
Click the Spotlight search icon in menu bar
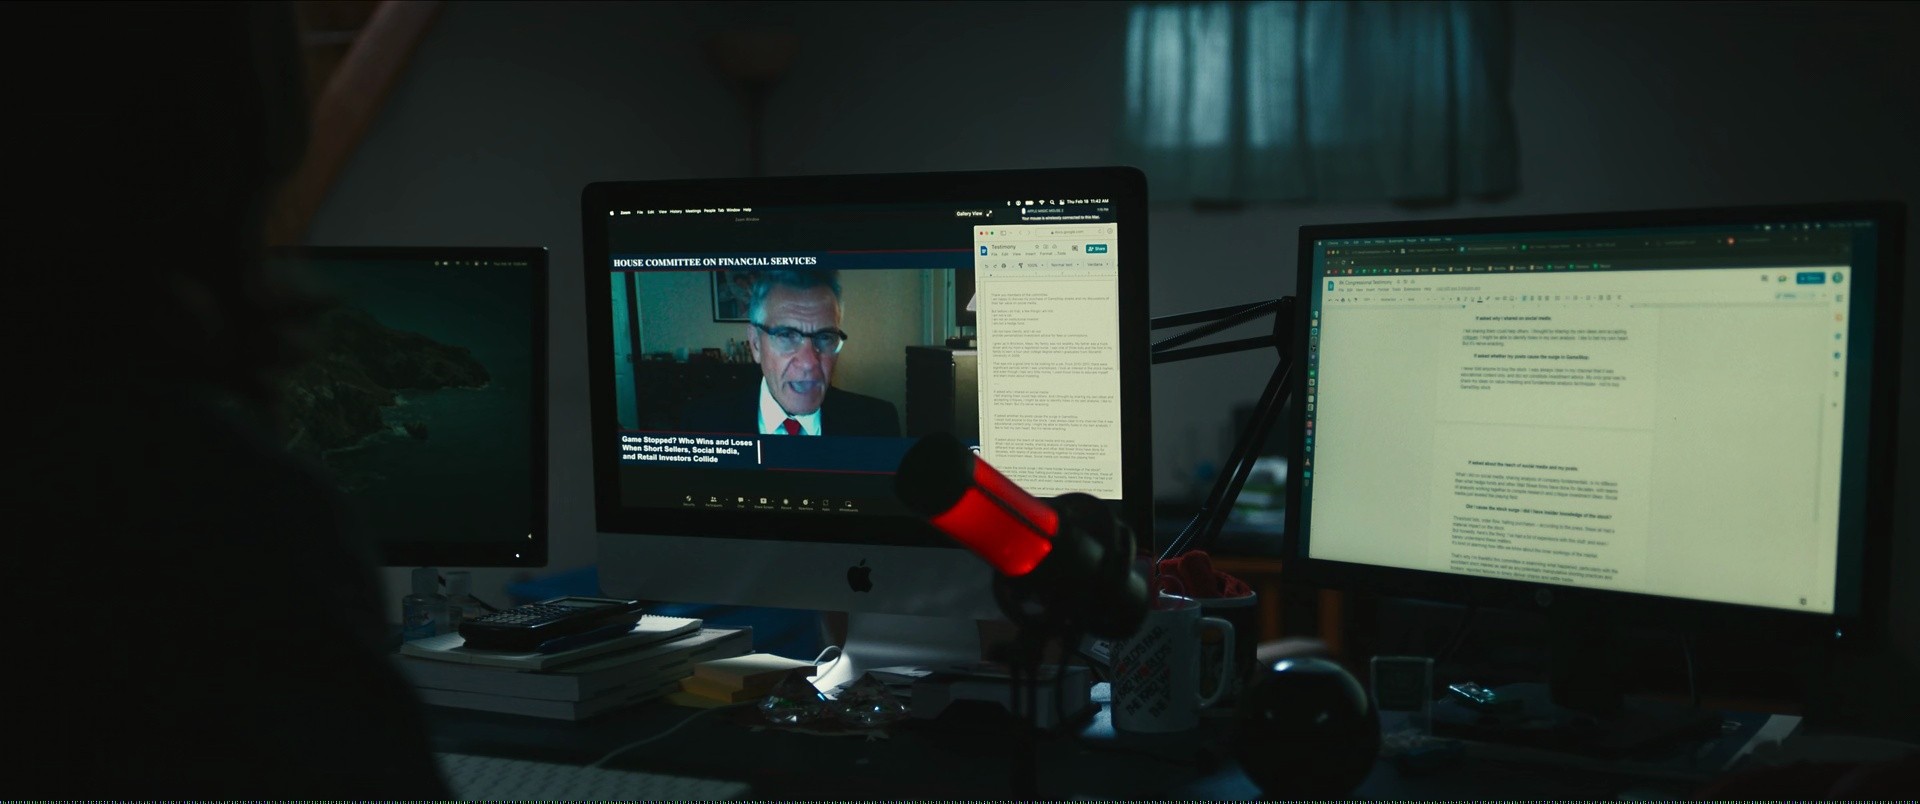click(x=1052, y=202)
